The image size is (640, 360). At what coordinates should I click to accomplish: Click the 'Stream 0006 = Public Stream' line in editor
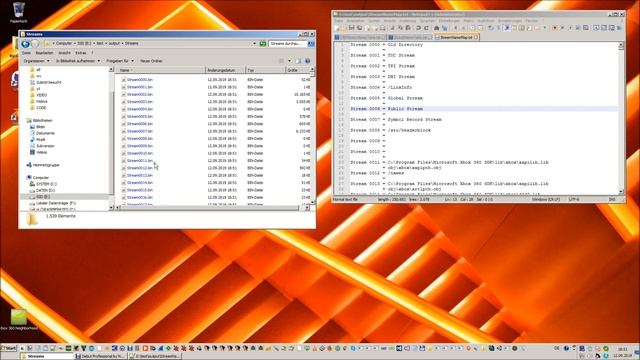[387, 109]
